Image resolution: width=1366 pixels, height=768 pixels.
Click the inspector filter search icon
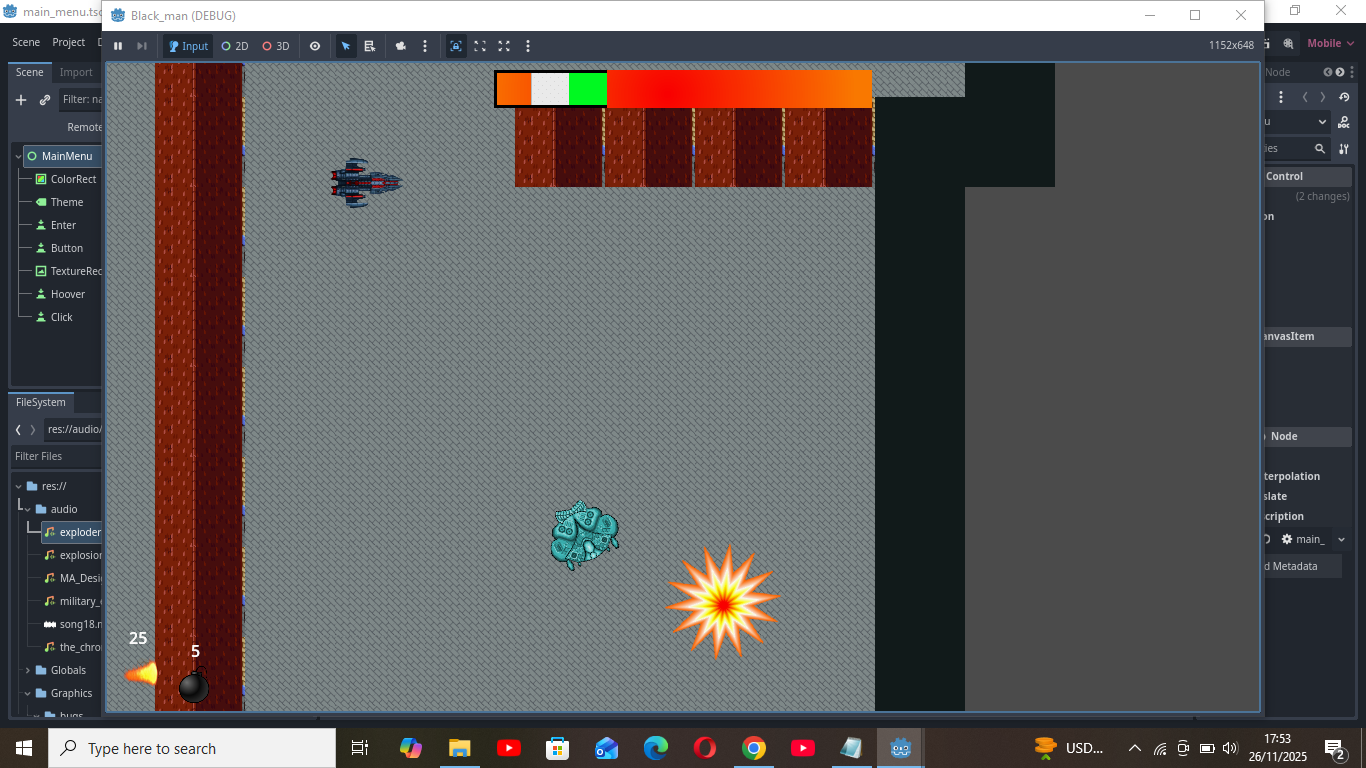point(1320,148)
